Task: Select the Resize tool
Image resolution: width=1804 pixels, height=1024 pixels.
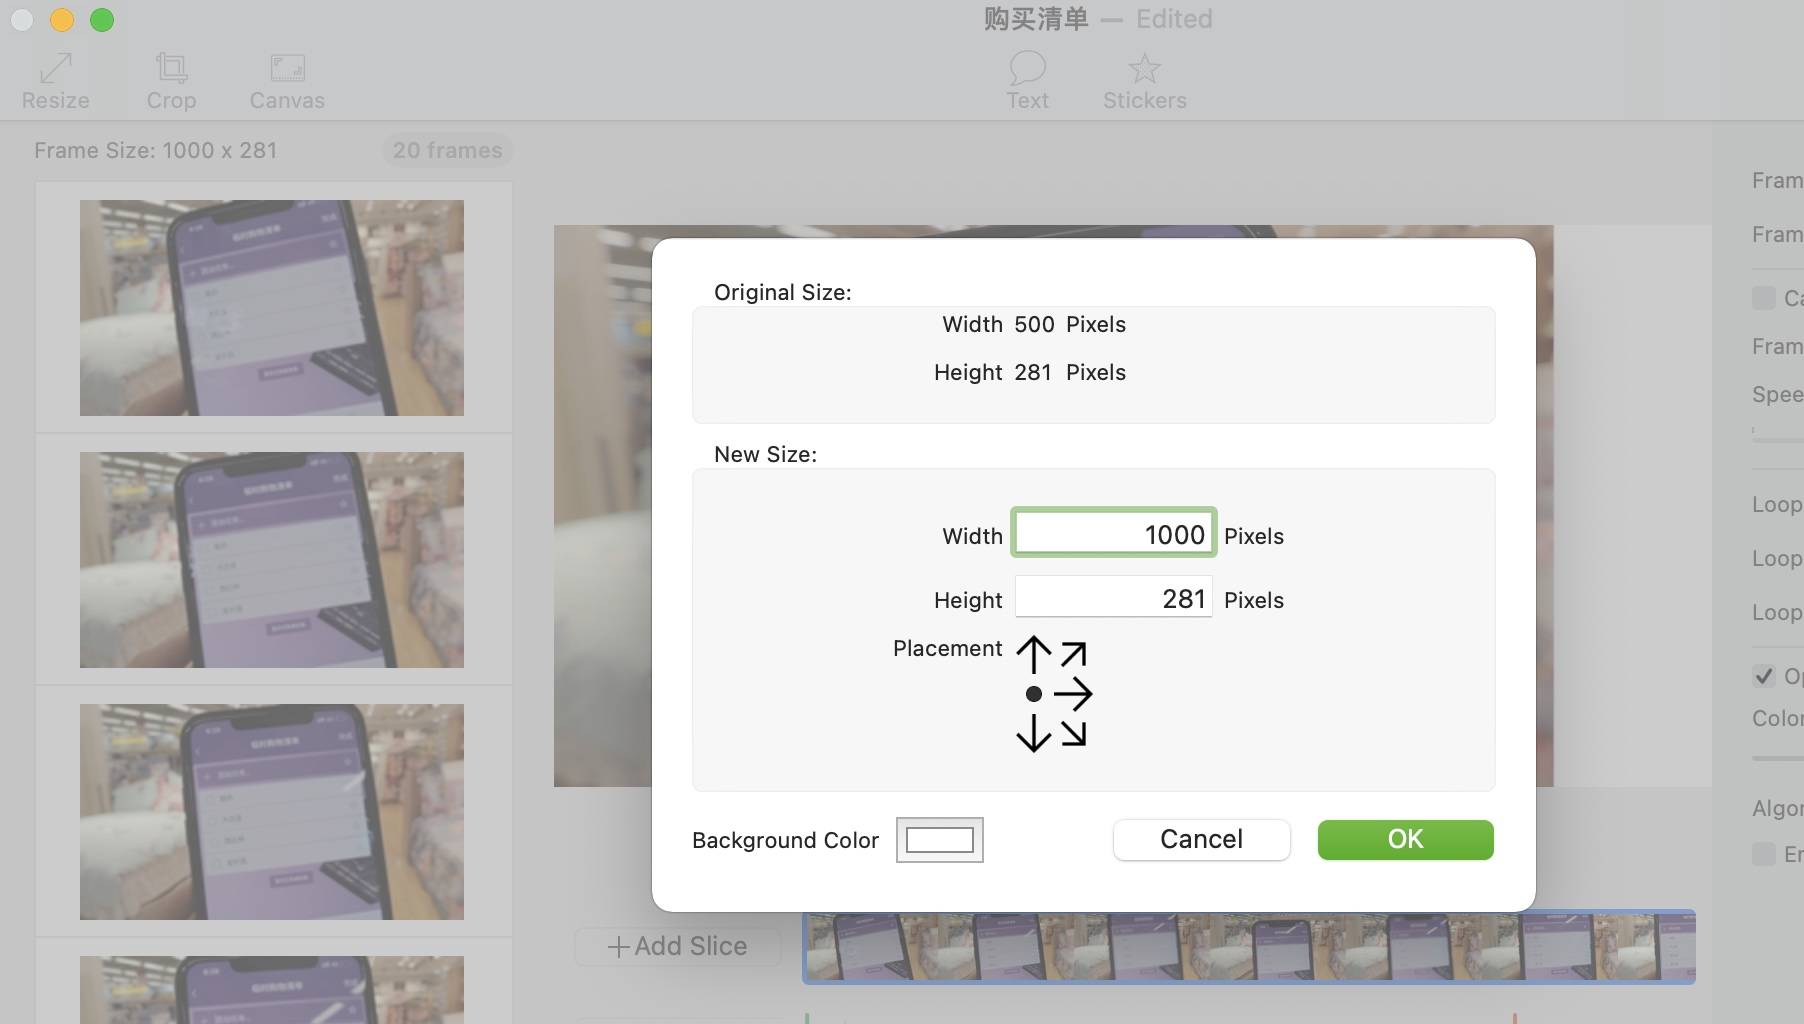Action: (55, 80)
